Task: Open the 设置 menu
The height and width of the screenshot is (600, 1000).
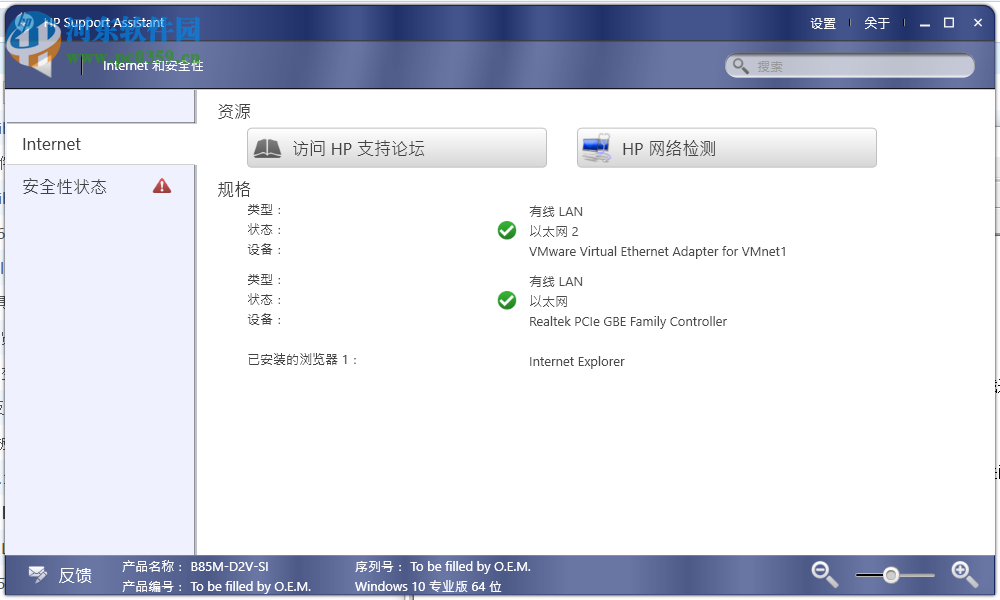Action: [822, 23]
